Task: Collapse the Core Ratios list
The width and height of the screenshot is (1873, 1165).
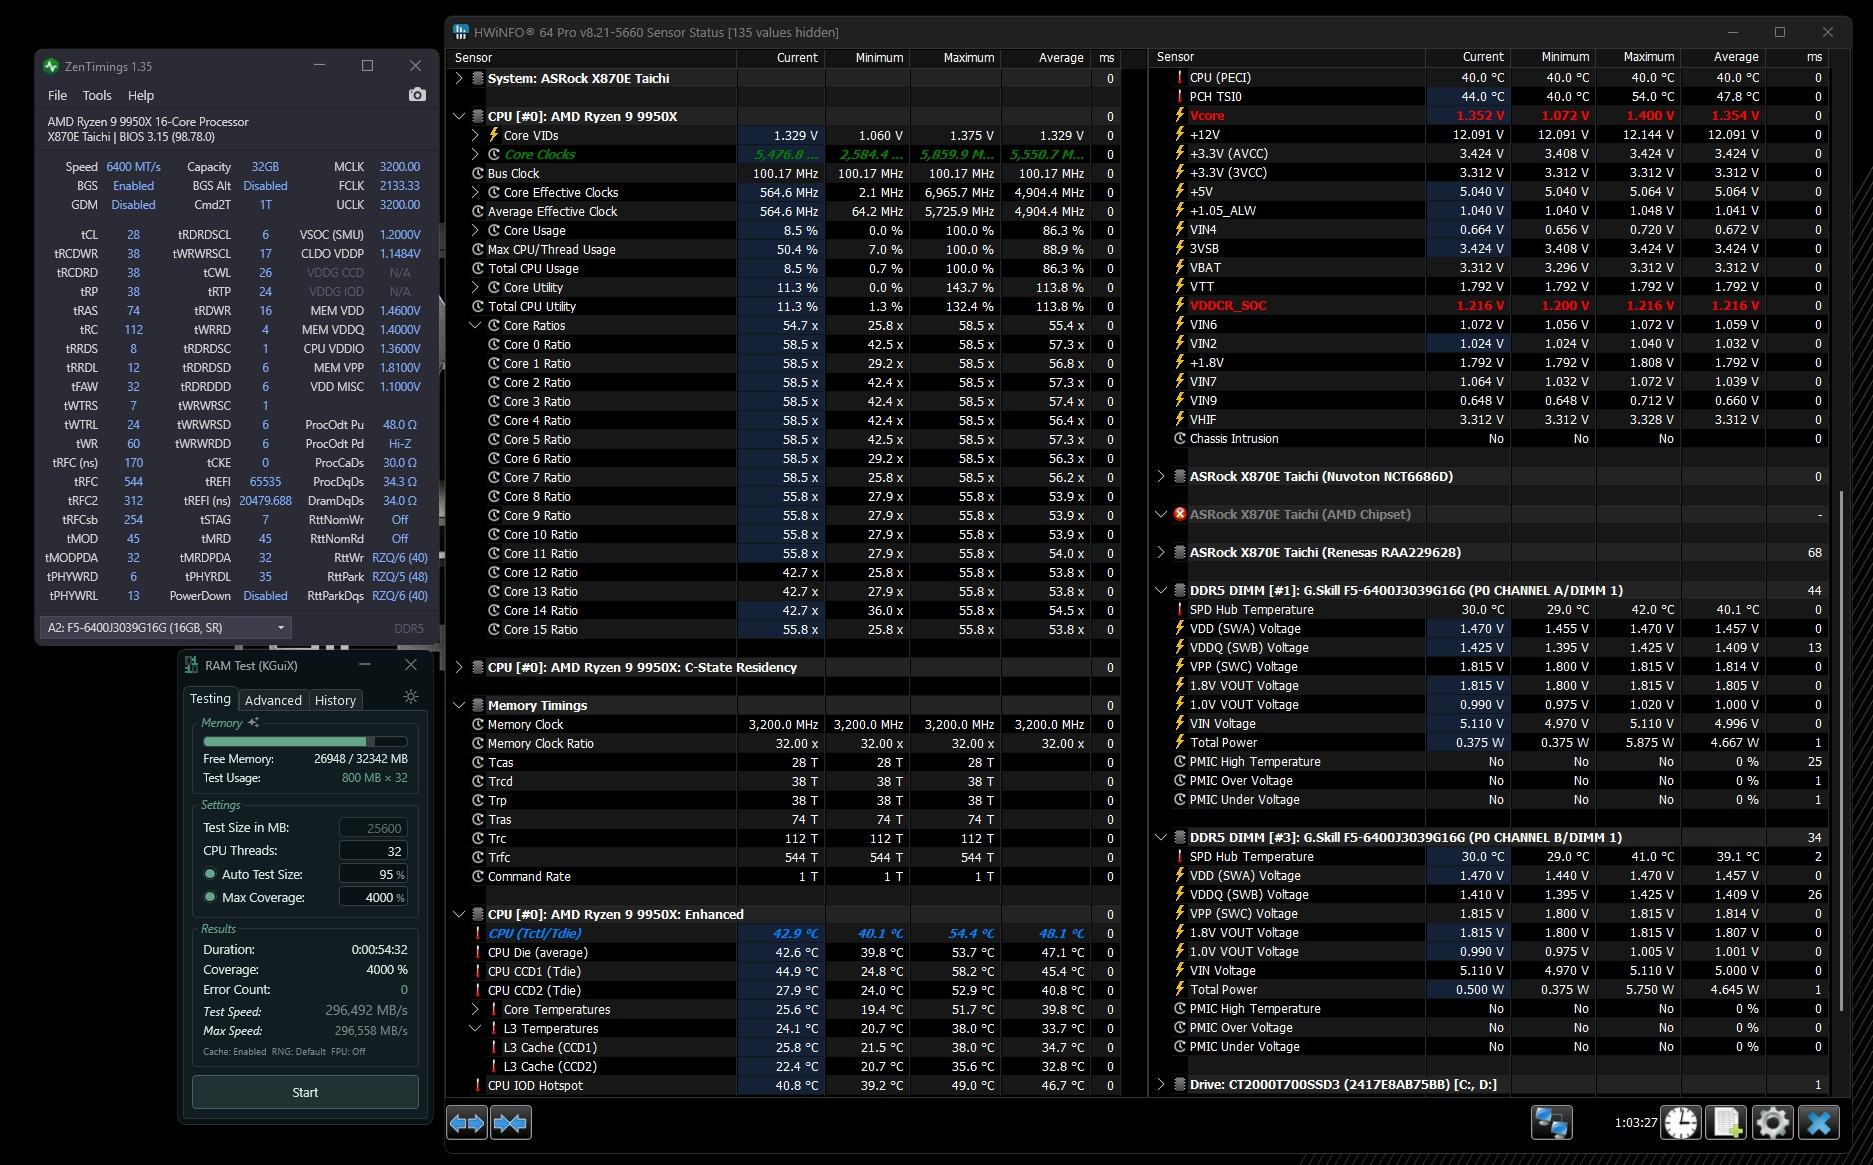Action: [475, 325]
